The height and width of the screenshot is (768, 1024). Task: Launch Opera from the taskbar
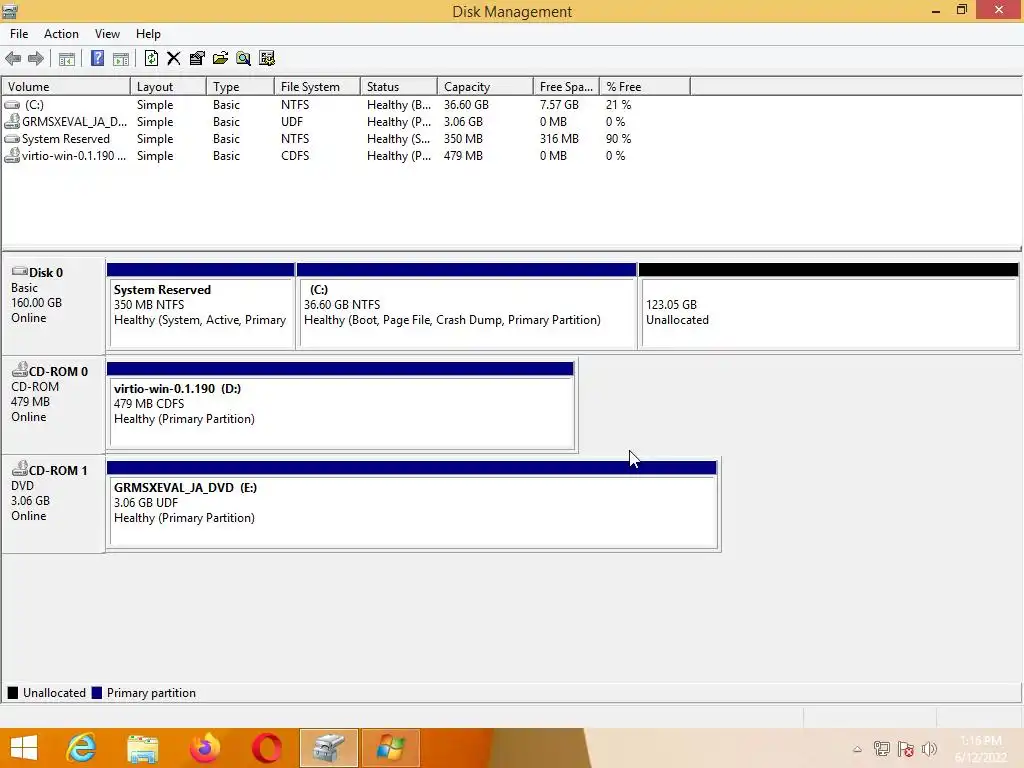266,748
